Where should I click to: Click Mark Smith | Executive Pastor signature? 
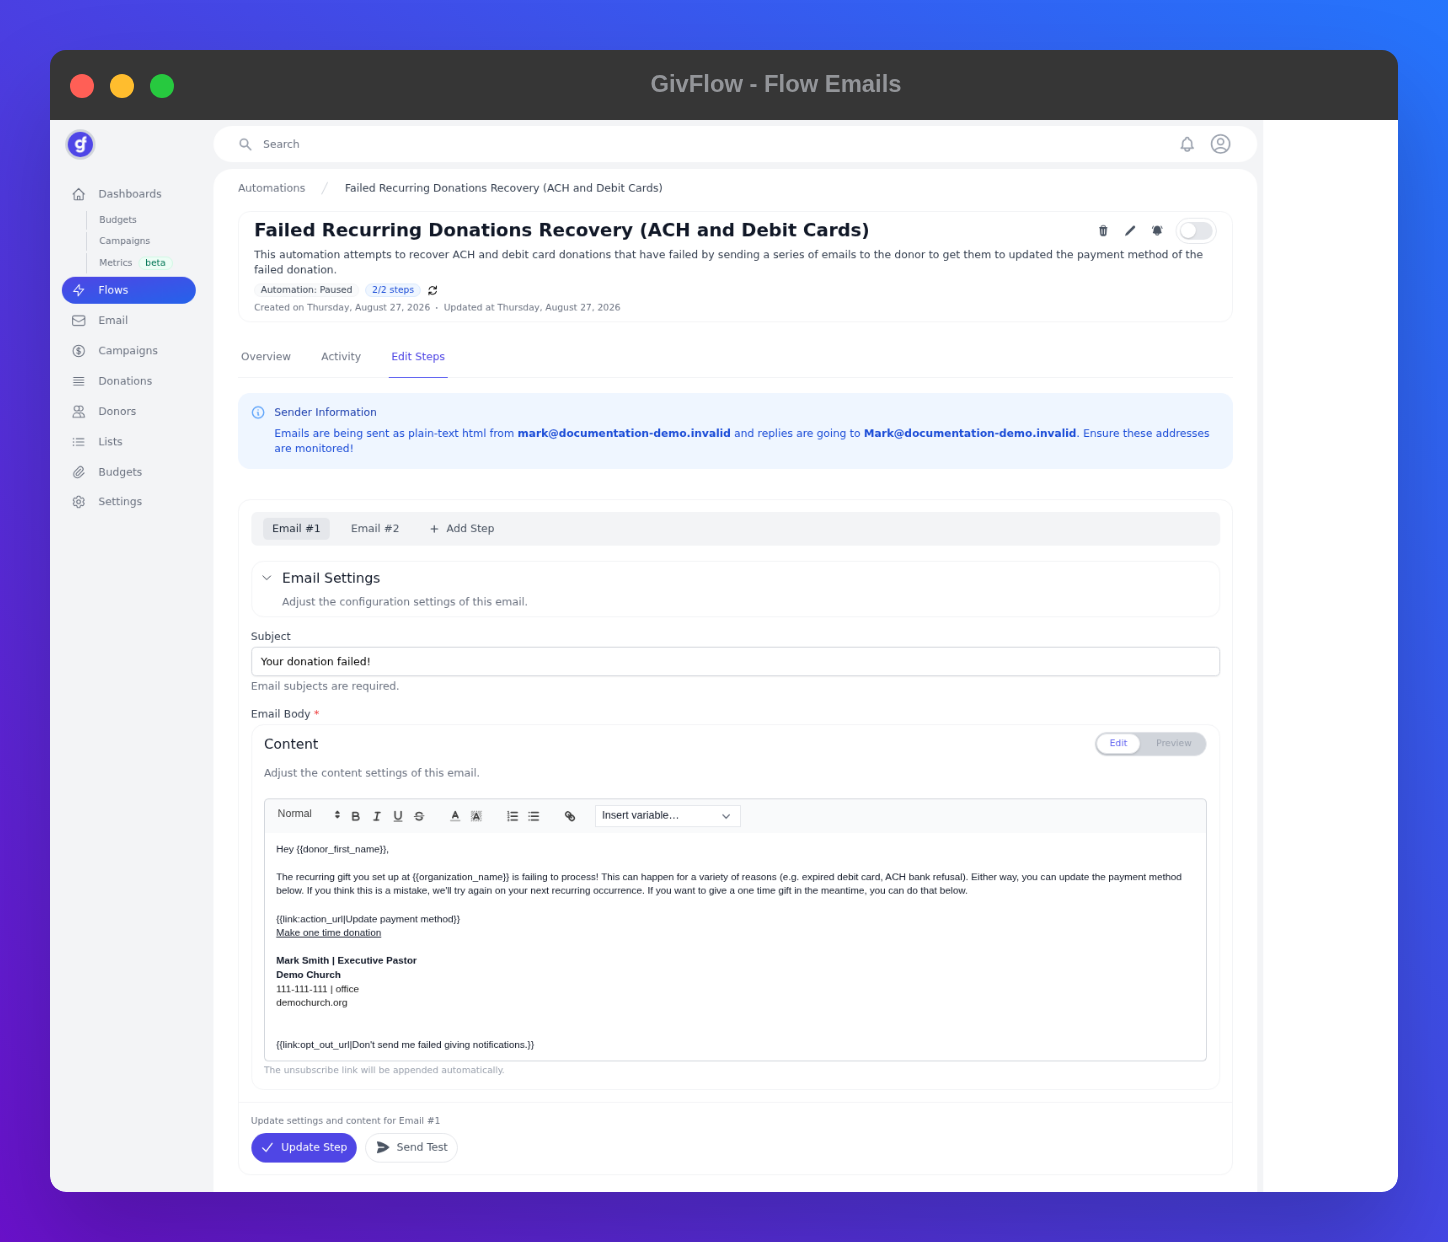point(346,961)
